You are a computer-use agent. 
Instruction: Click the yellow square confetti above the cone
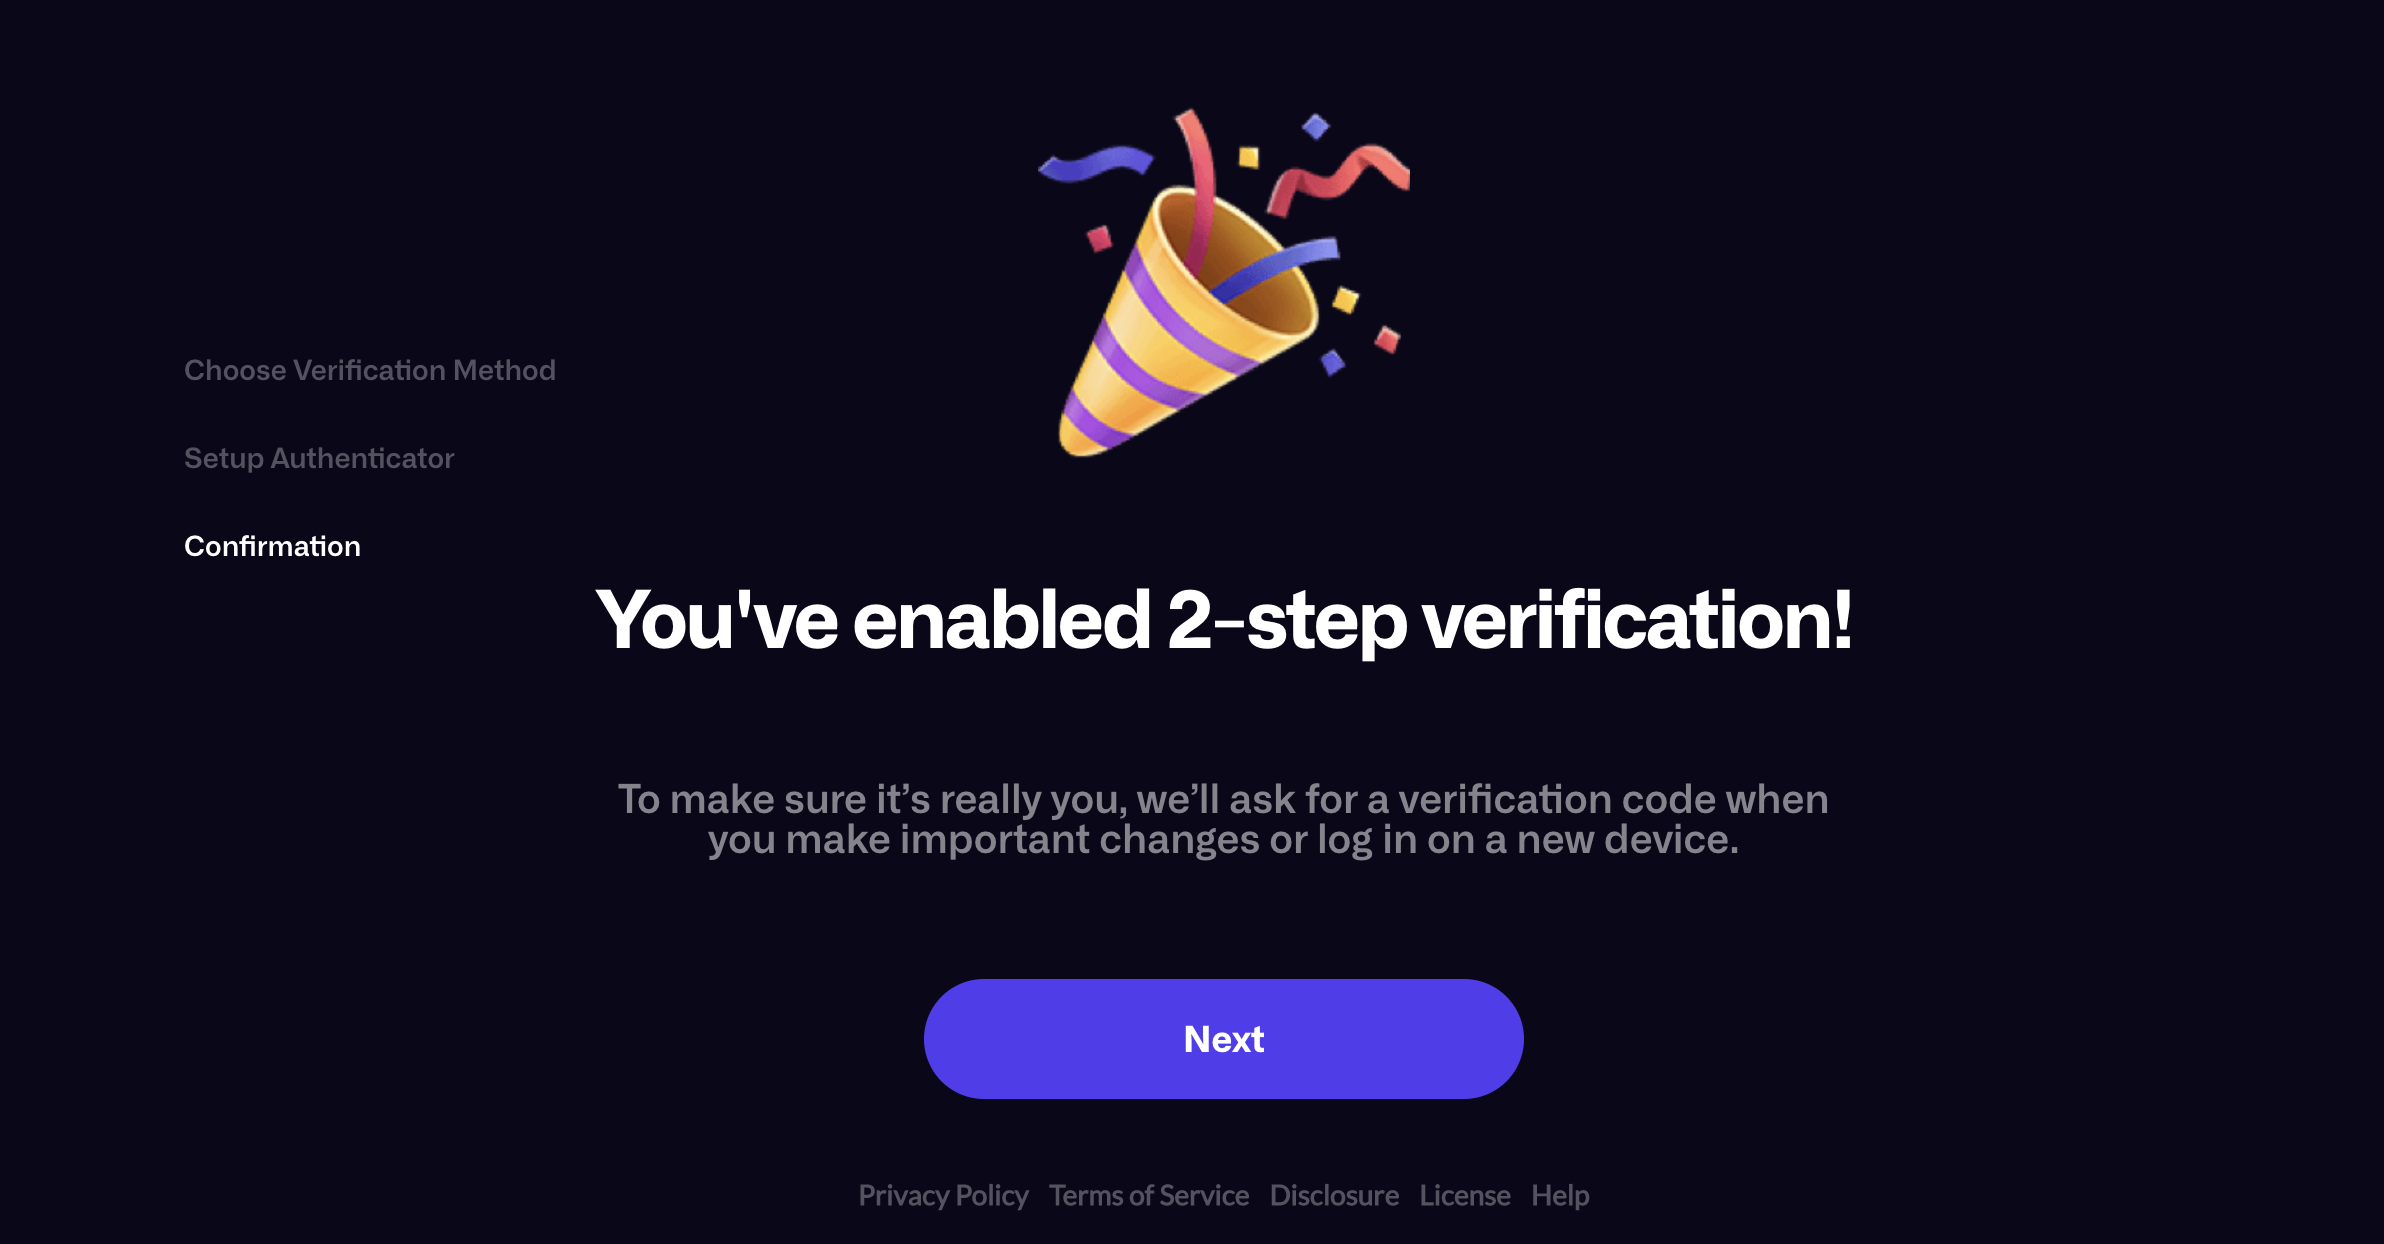tap(1249, 157)
